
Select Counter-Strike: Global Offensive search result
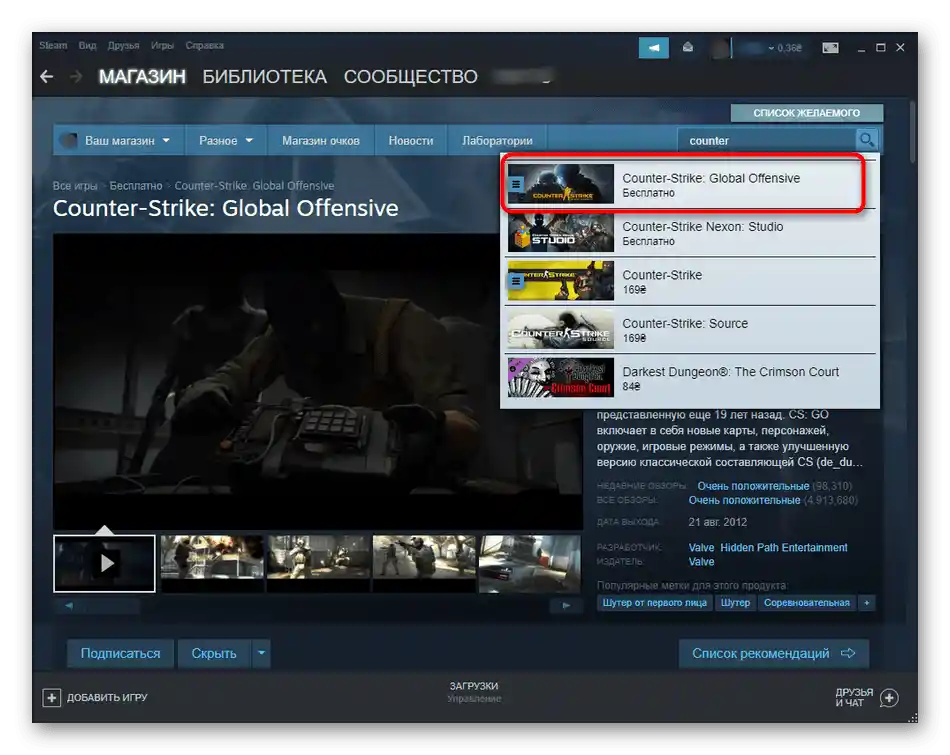pyautogui.click(x=691, y=184)
